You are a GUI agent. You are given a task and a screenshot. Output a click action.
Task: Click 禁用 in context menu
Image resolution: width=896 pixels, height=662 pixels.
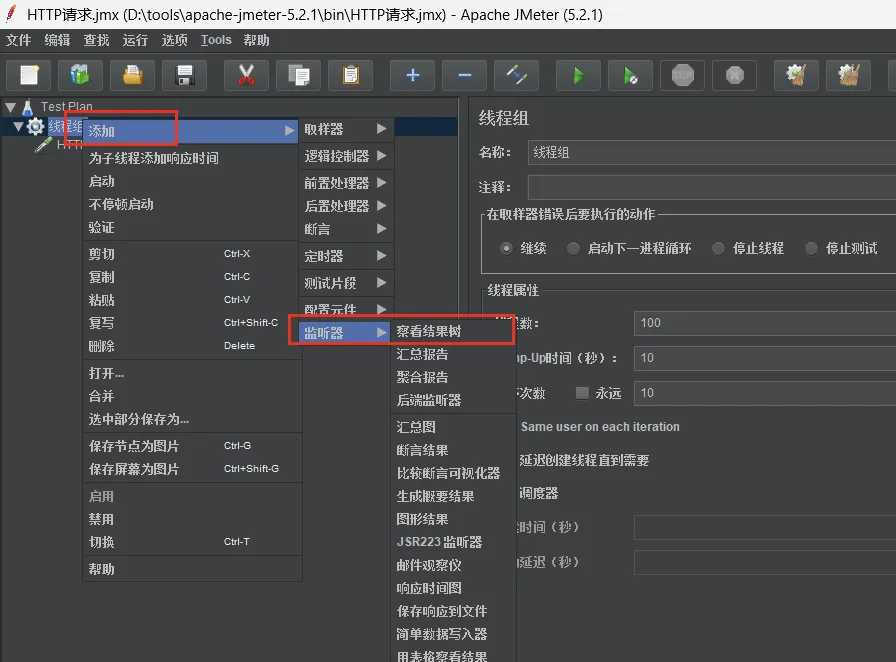(x=192, y=519)
